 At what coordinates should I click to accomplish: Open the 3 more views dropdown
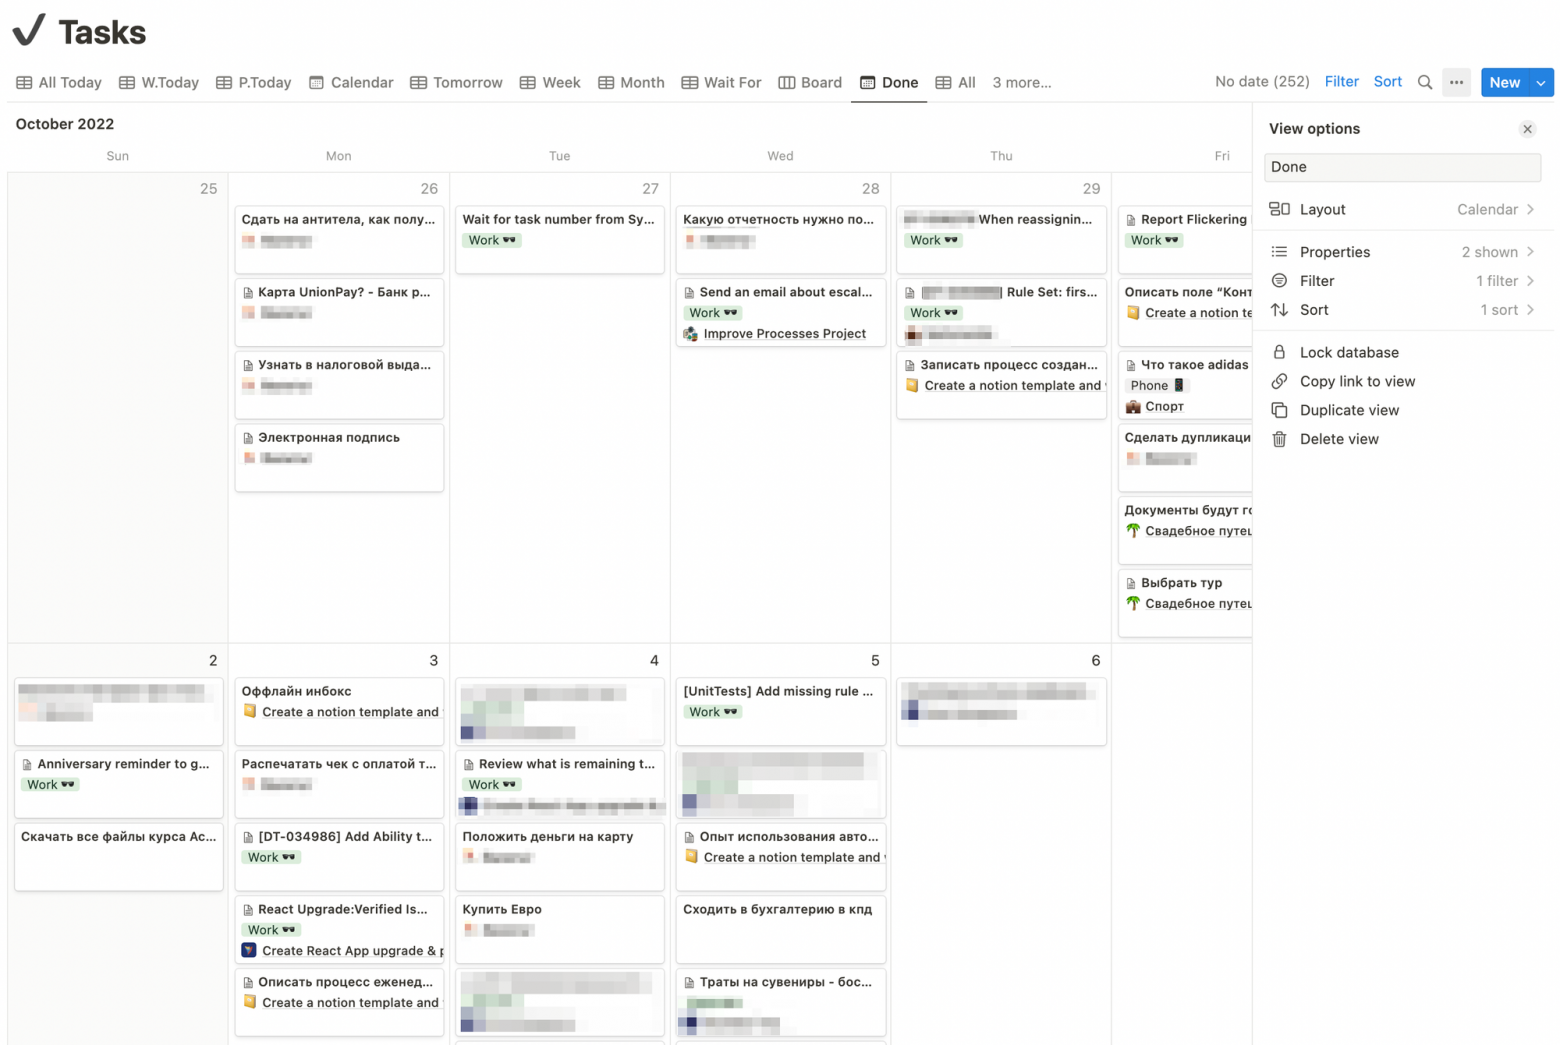(1021, 83)
